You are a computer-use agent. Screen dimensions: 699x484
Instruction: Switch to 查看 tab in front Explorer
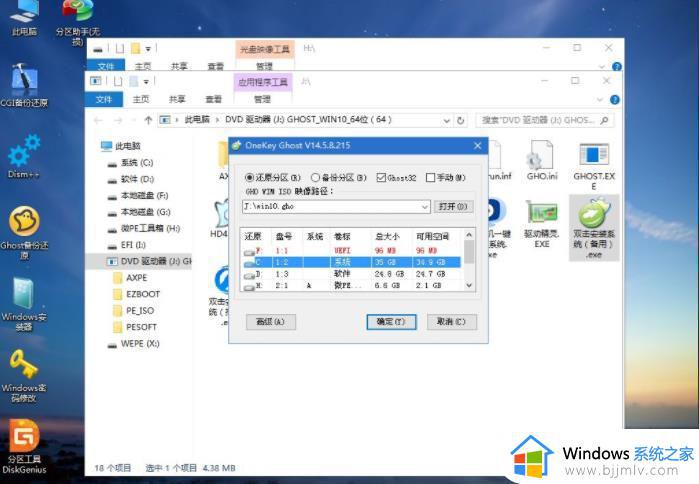[213, 99]
